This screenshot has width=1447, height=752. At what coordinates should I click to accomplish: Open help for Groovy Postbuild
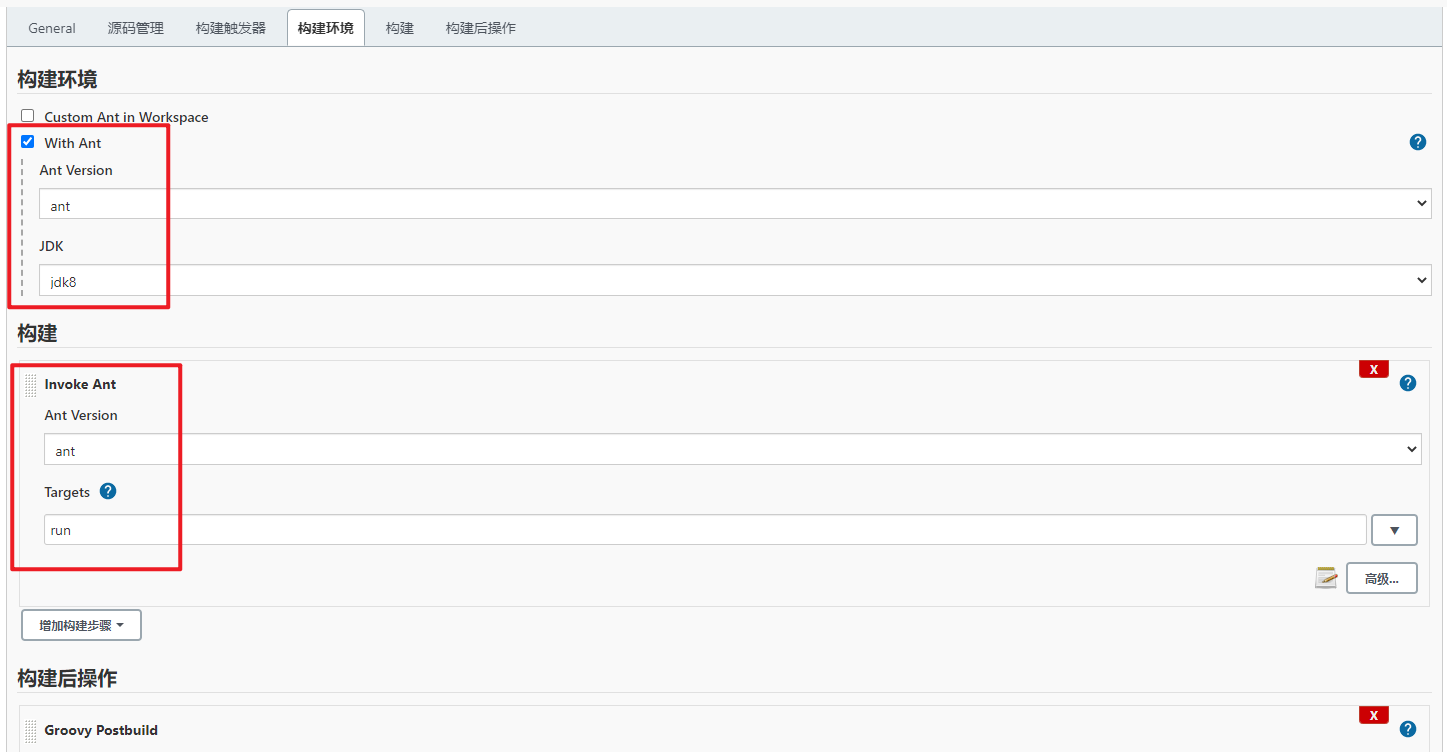click(1408, 729)
